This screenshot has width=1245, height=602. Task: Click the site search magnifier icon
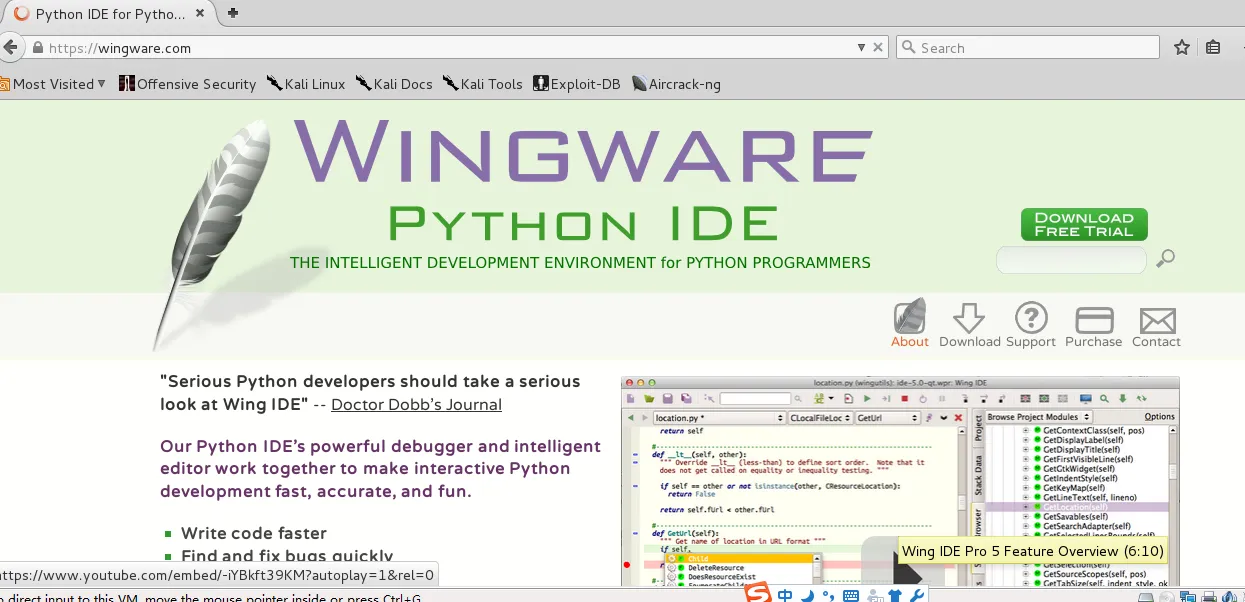[x=1165, y=259]
